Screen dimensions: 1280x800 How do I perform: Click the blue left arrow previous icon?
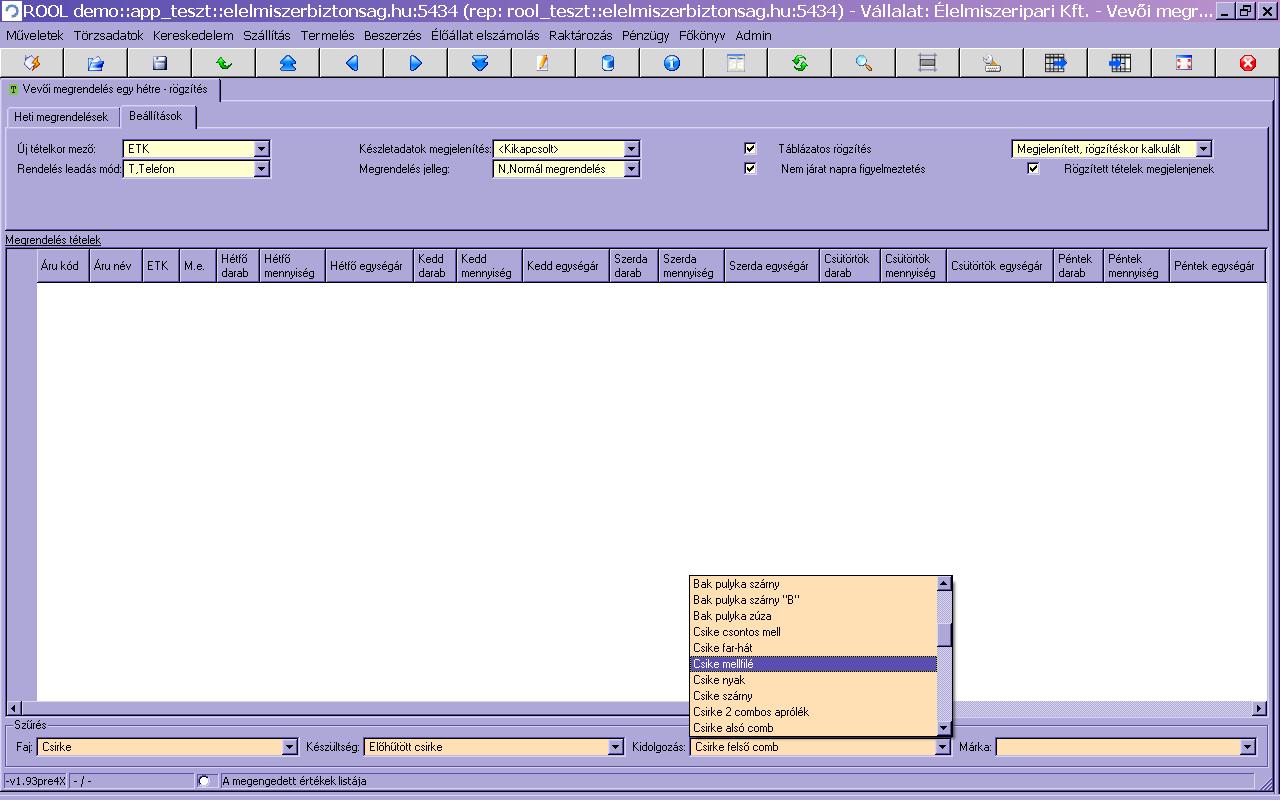[351, 63]
